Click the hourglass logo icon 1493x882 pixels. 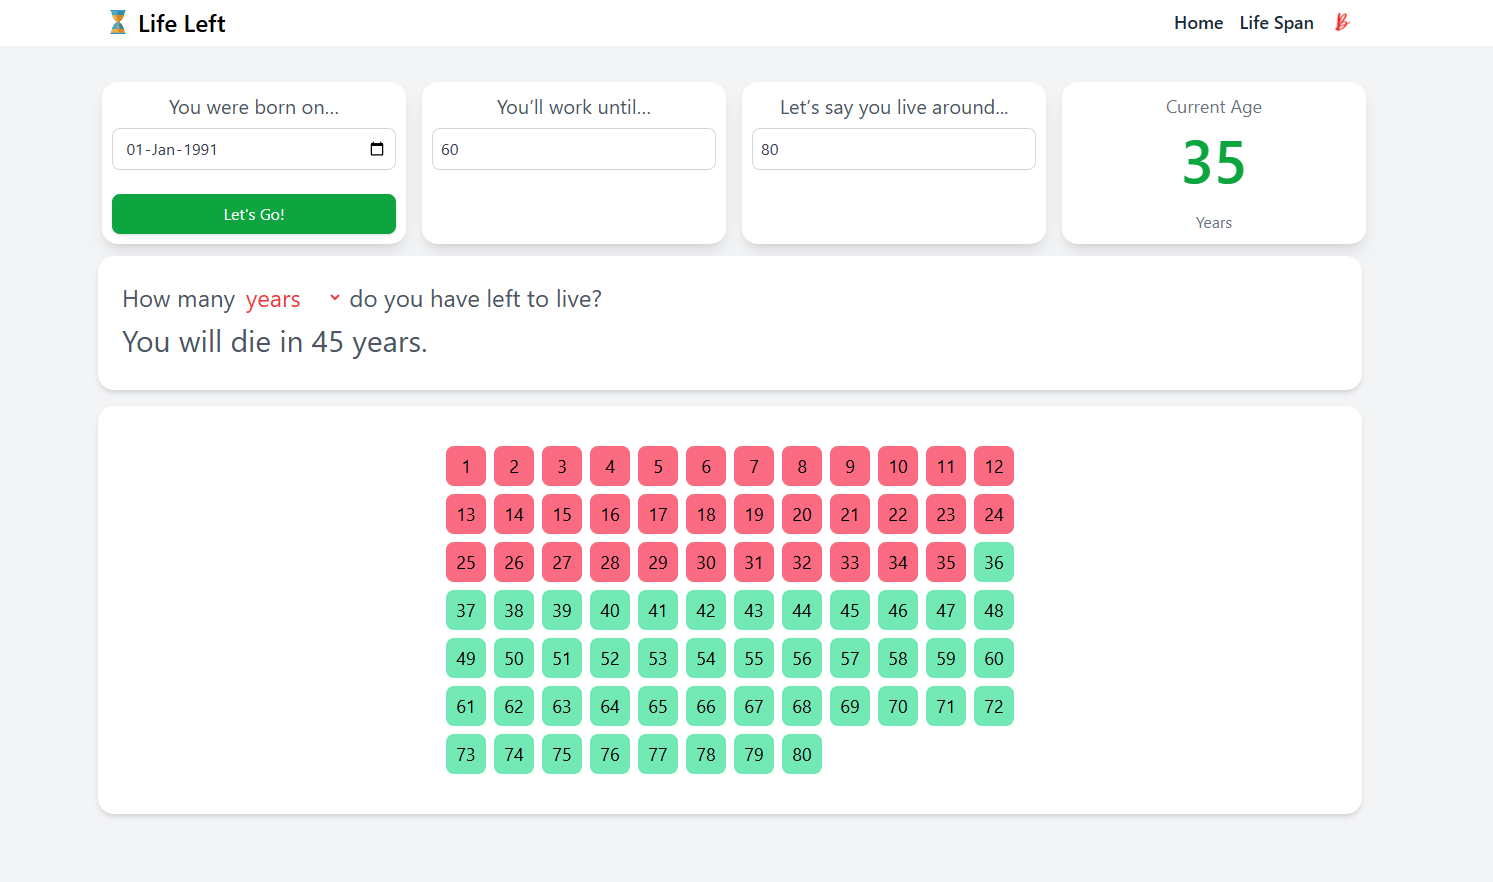coord(118,23)
